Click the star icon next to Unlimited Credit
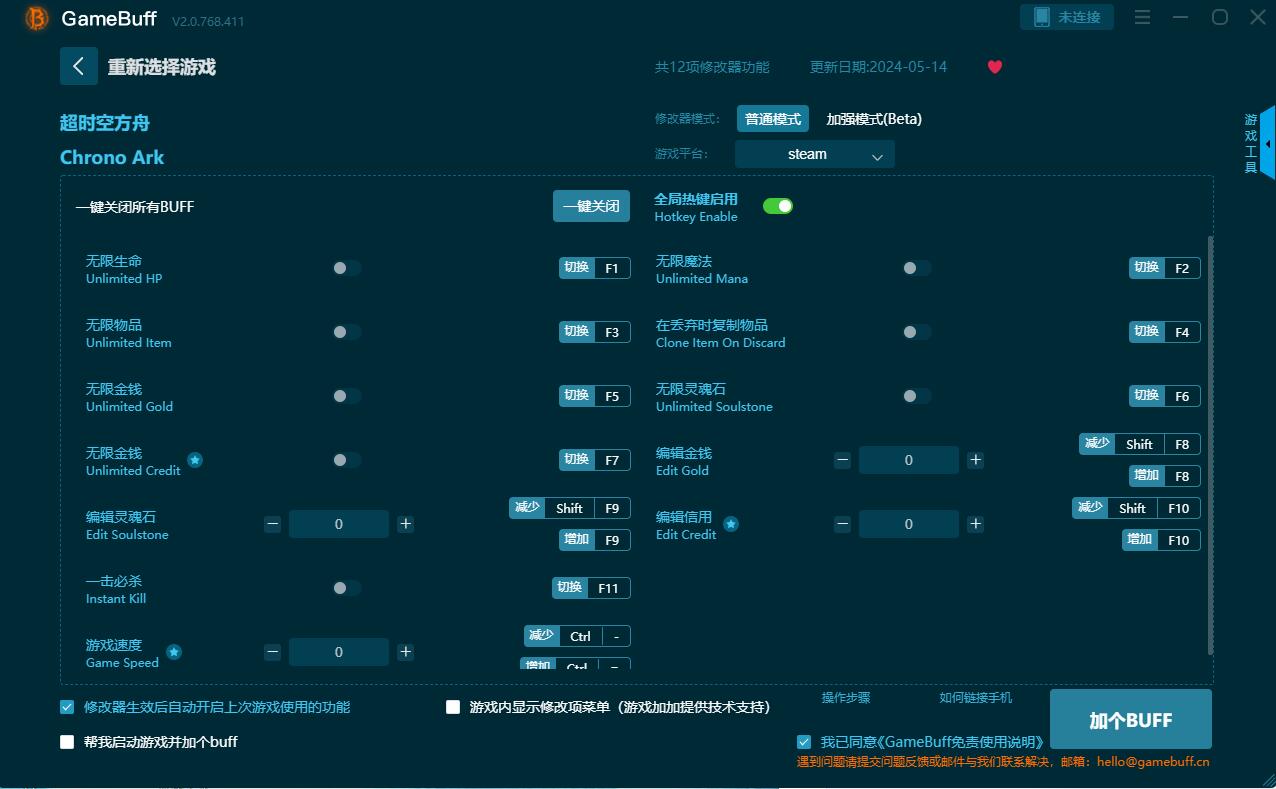Screen dimensions: 1276x789 [195, 460]
